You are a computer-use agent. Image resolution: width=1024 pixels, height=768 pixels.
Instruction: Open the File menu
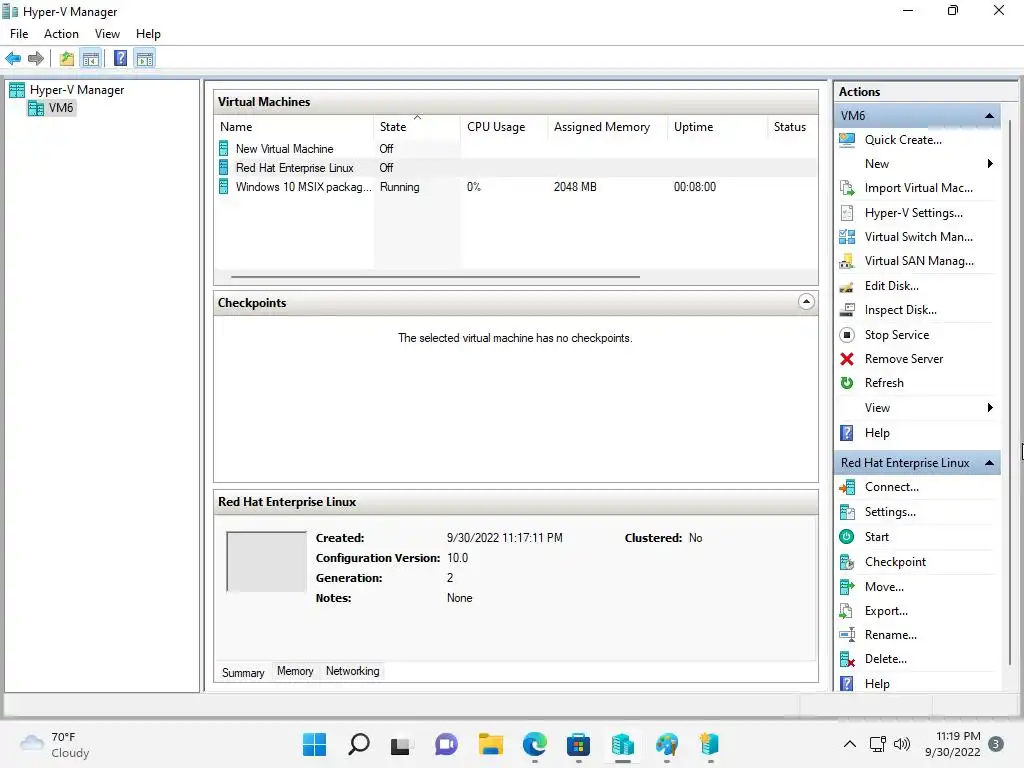[x=19, y=34]
